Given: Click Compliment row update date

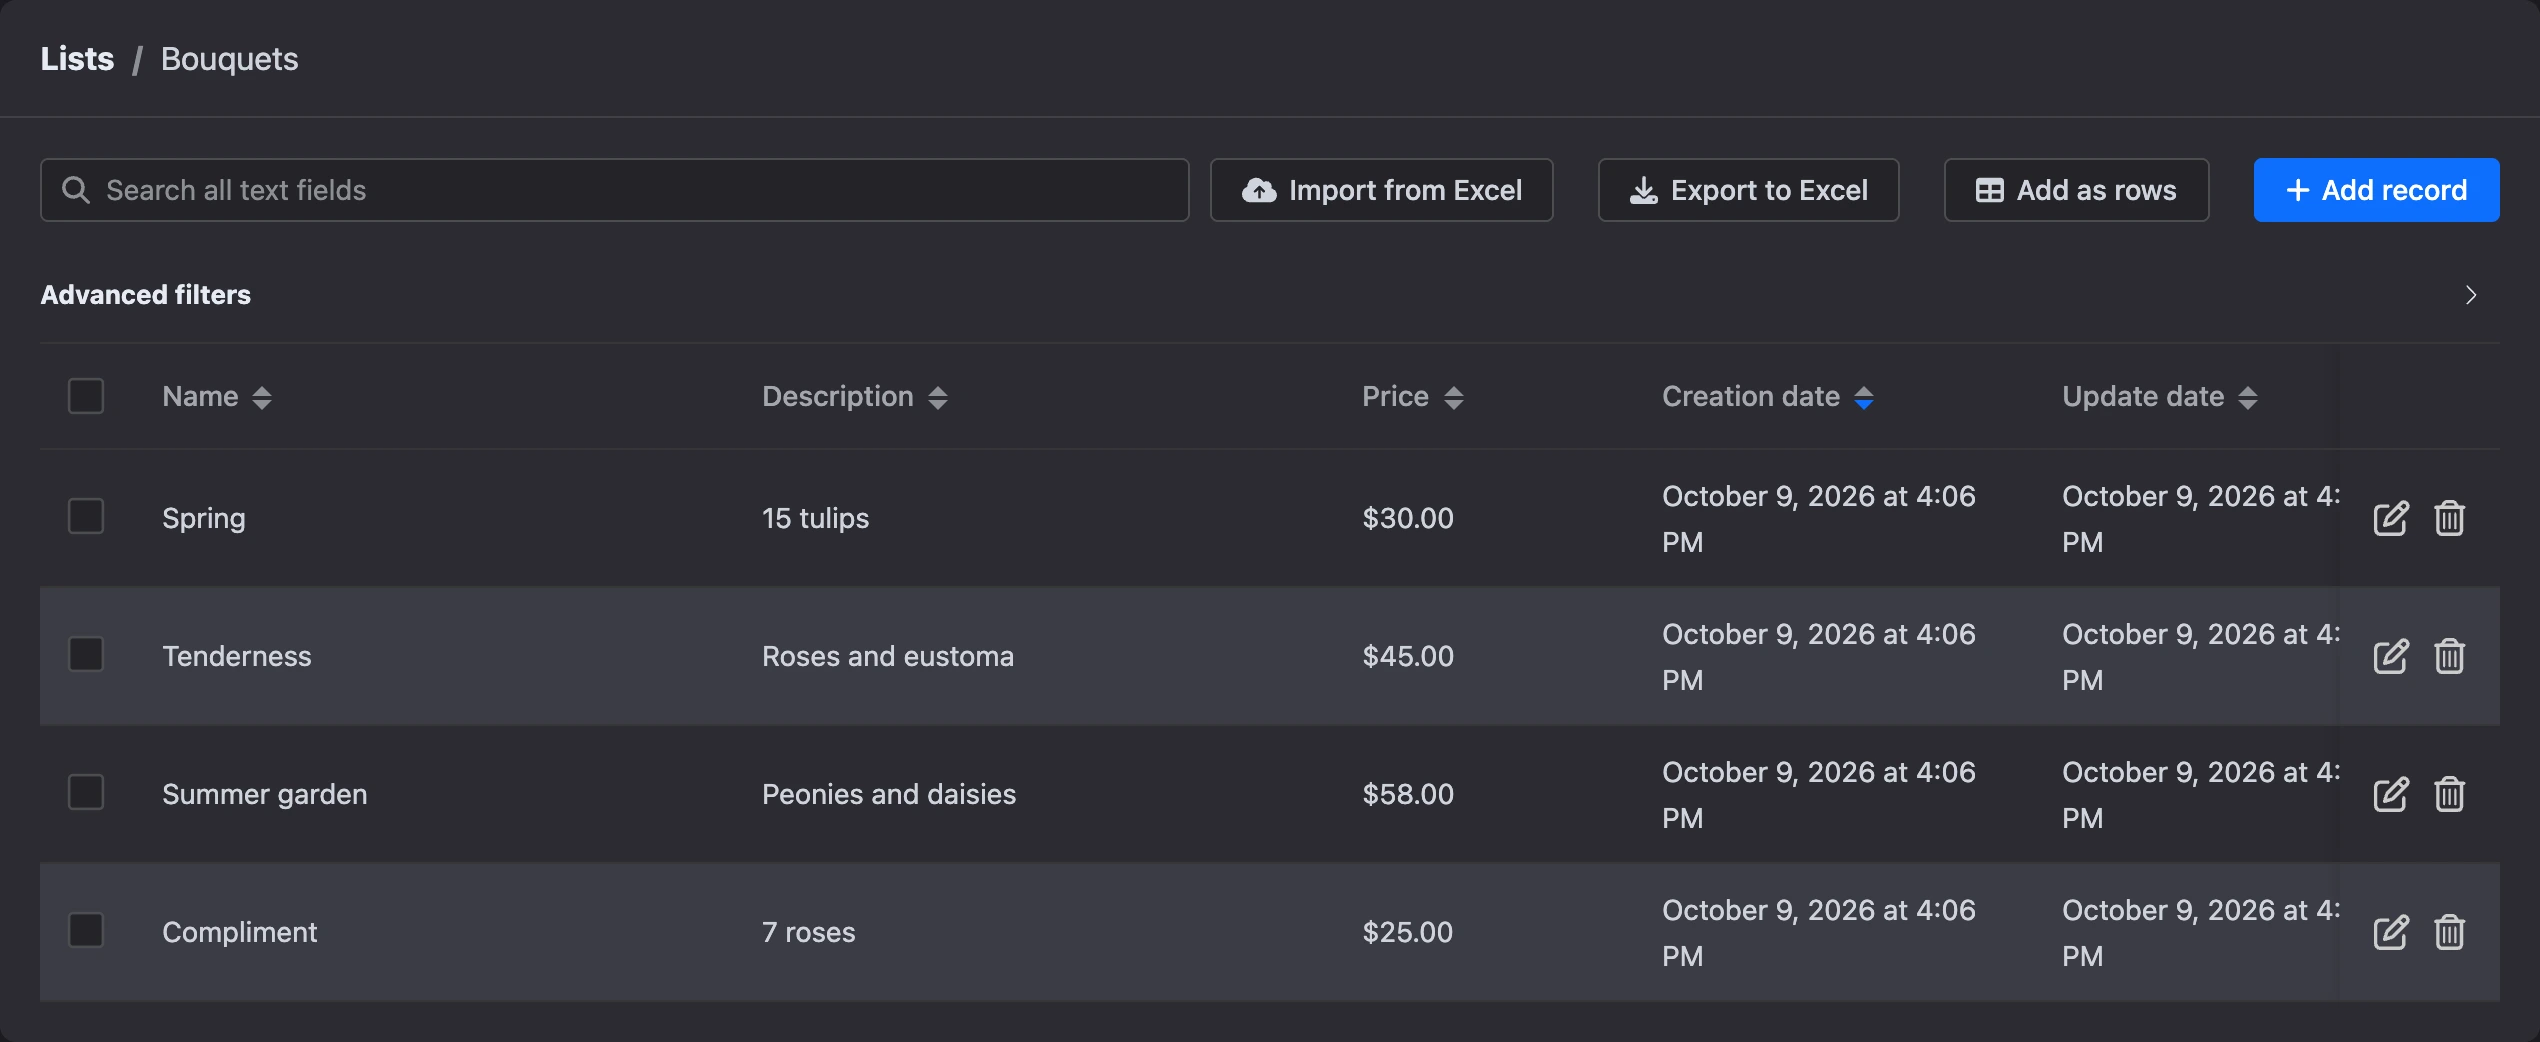Looking at the screenshot, I should (2201, 933).
